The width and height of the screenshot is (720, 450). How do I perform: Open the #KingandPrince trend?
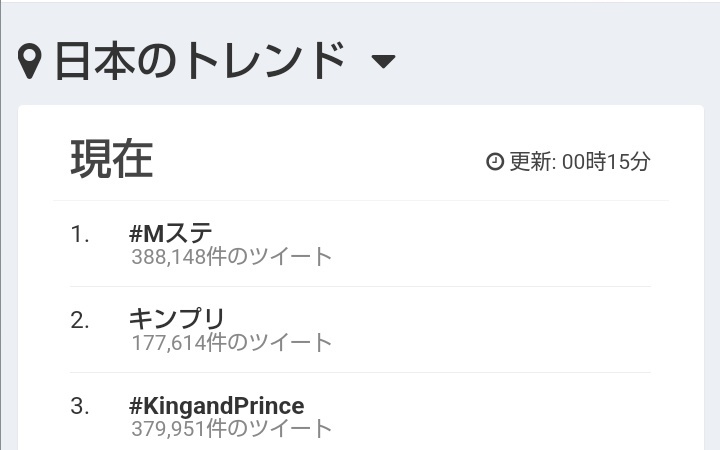pyautogui.click(x=217, y=406)
